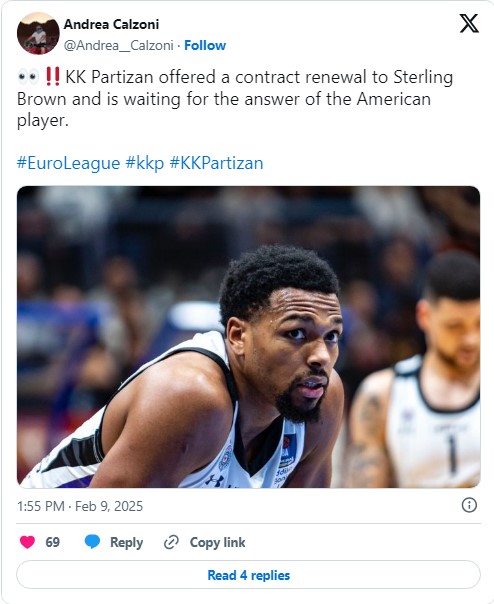The height and width of the screenshot is (604, 494).
Task: Open the basketball player photo
Action: click(x=249, y=337)
